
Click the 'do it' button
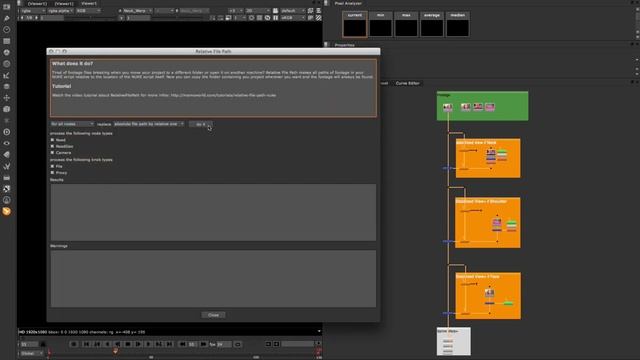coord(200,124)
